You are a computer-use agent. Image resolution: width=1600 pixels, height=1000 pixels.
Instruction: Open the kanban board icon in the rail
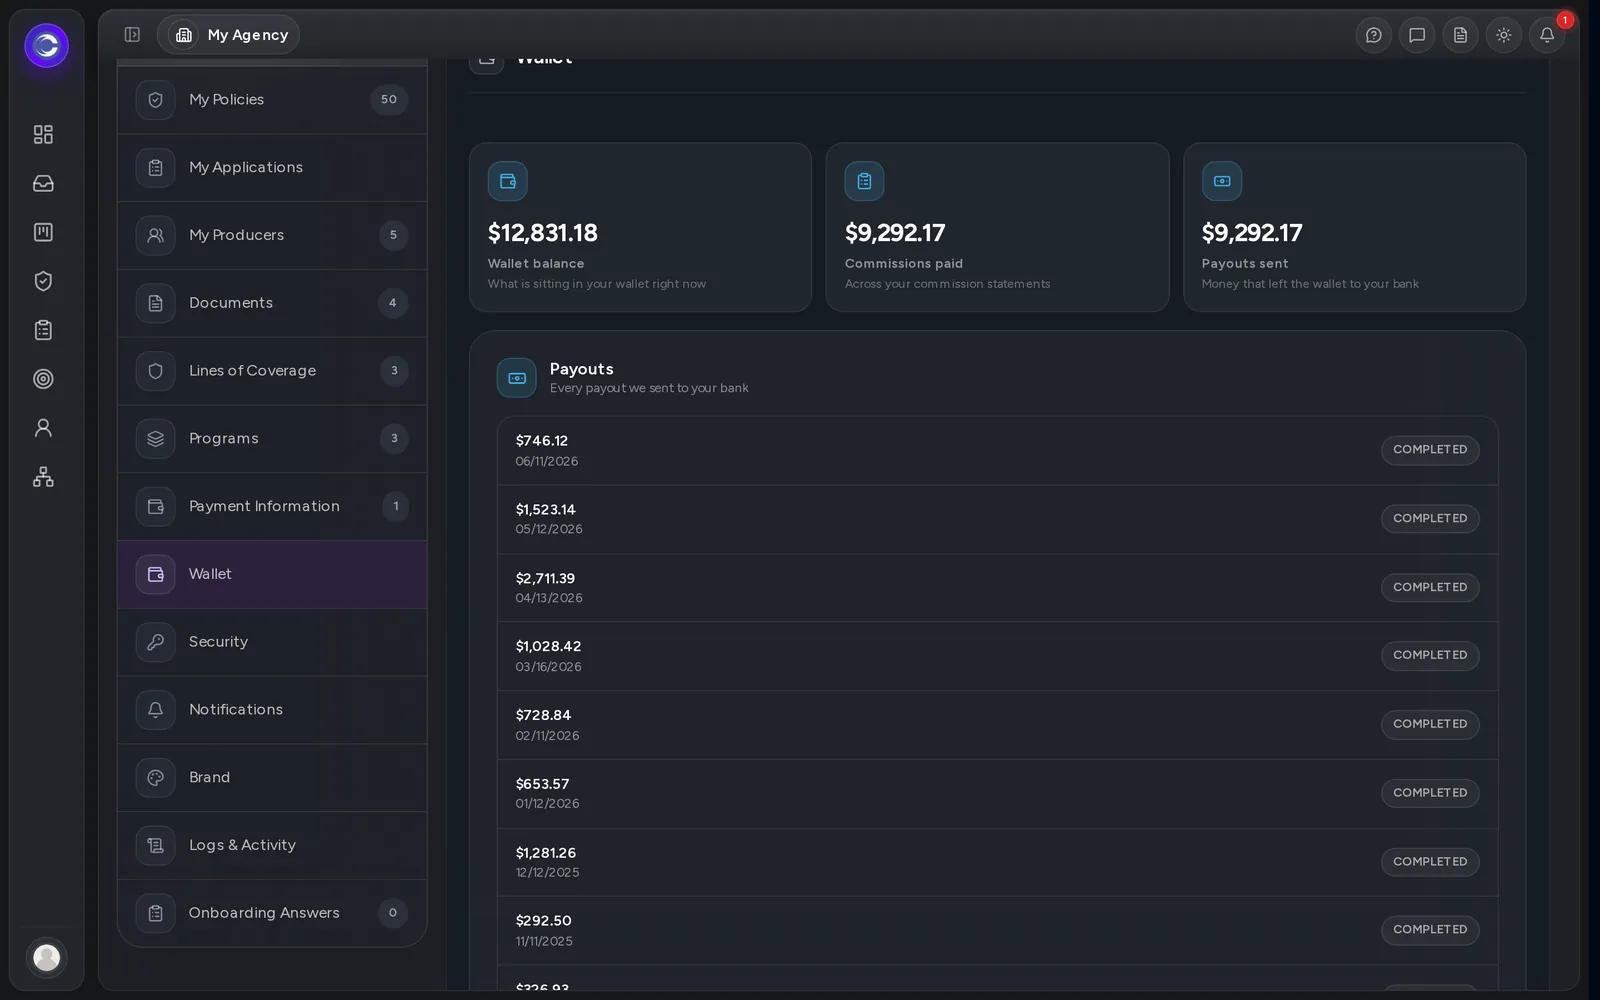43,232
